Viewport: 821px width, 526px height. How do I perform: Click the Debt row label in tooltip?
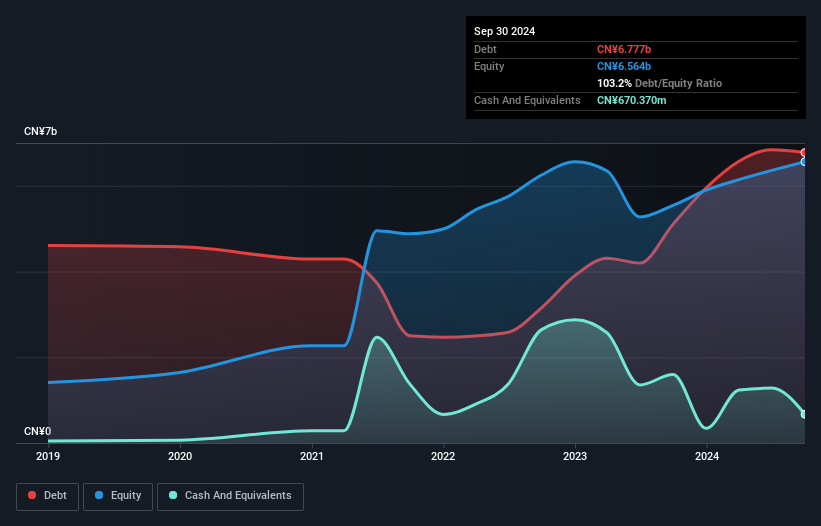485,49
